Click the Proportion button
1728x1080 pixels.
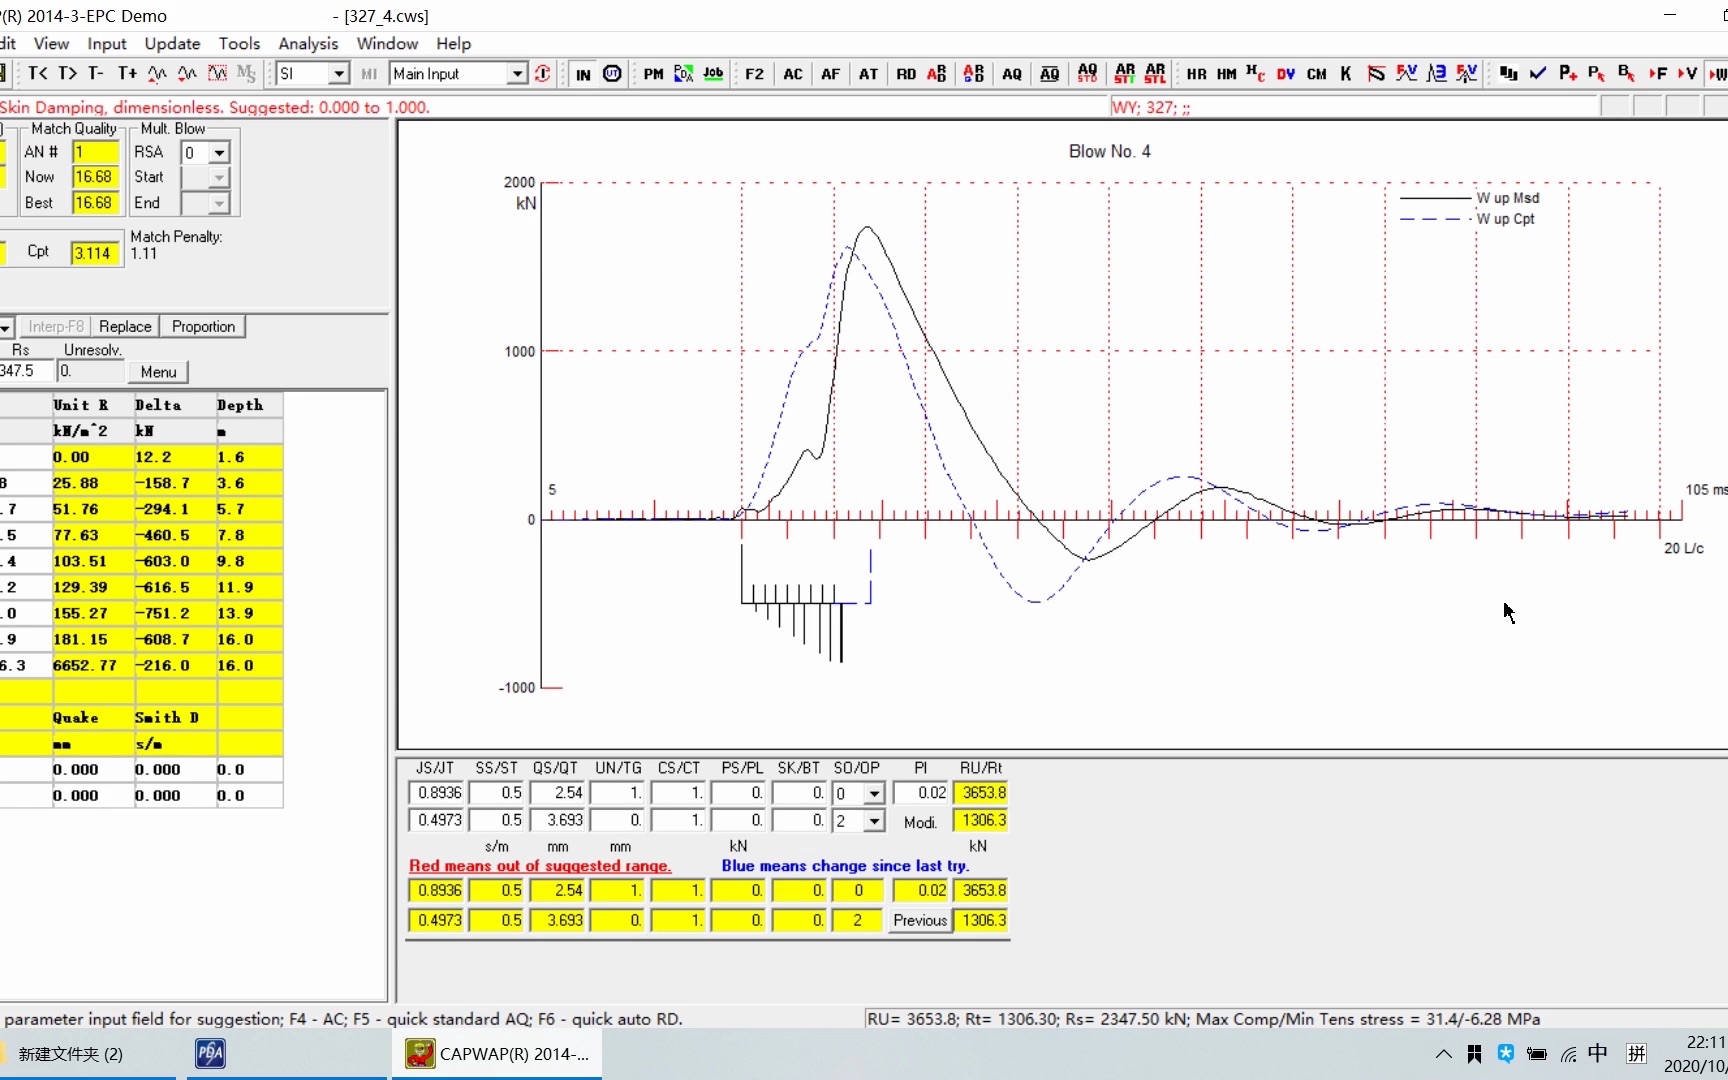point(203,327)
